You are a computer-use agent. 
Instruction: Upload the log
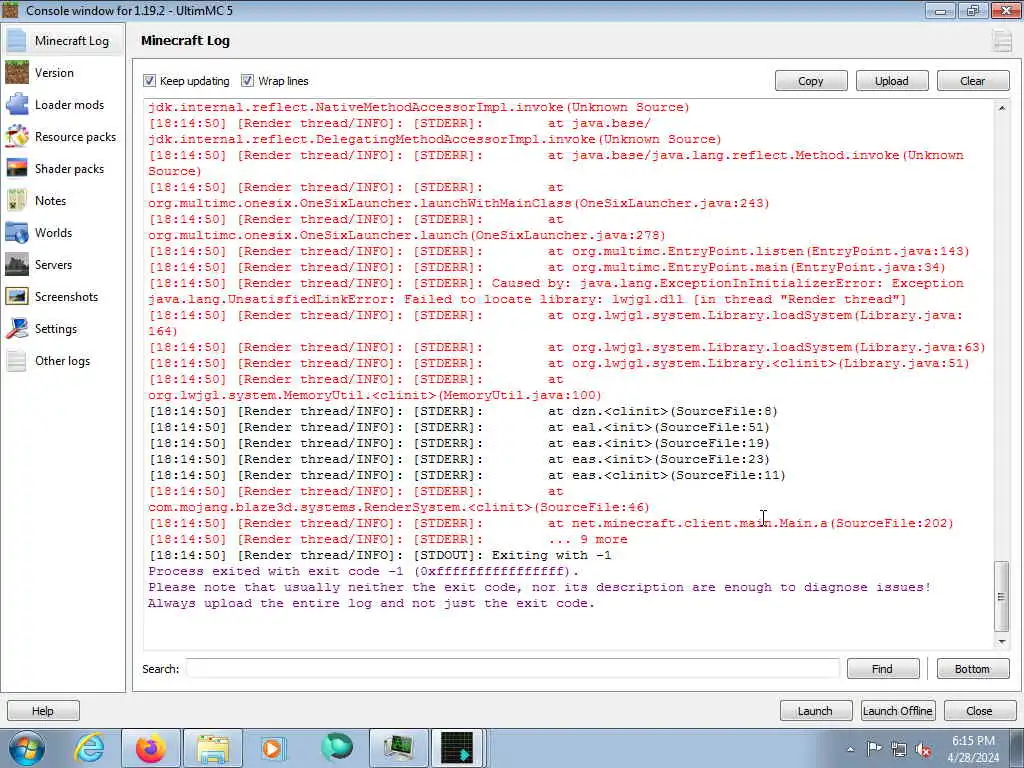point(891,80)
